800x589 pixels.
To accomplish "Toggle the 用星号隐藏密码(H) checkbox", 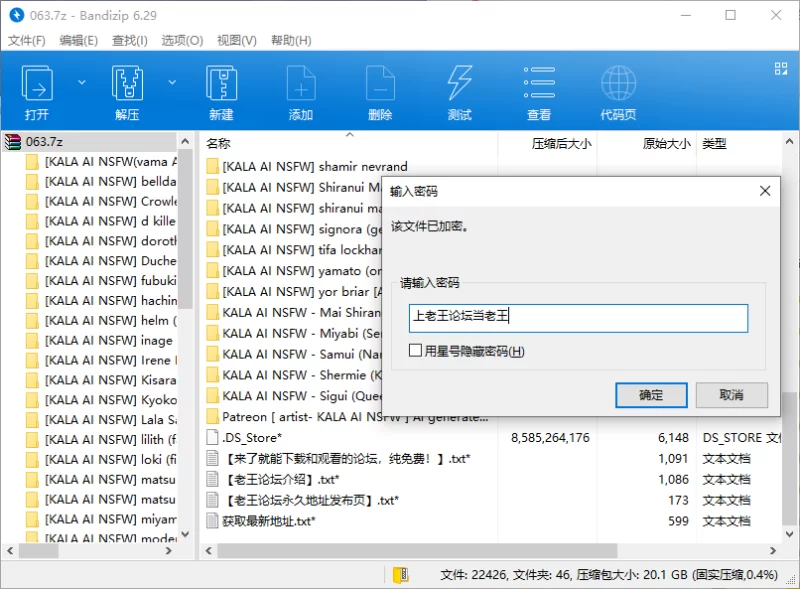I will (x=415, y=350).
